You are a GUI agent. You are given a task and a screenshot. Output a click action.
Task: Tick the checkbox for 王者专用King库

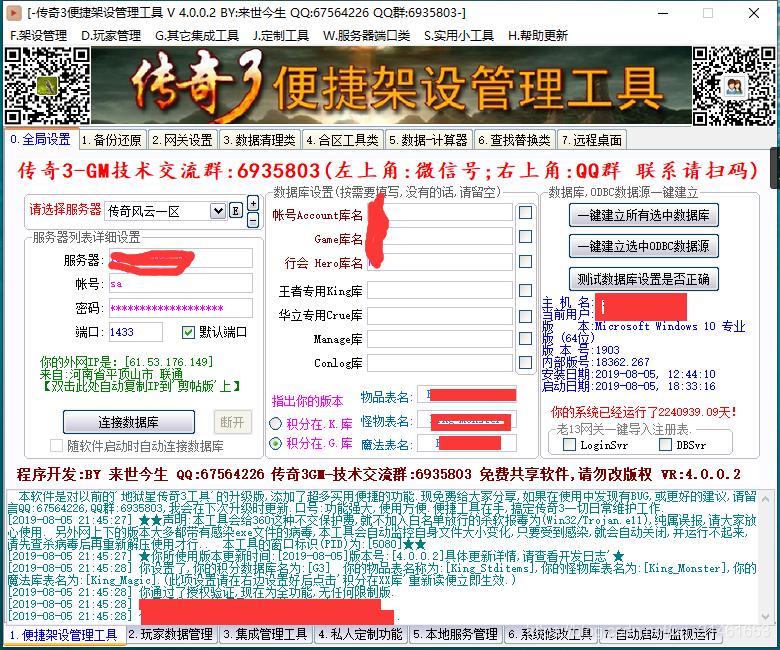click(x=525, y=290)
